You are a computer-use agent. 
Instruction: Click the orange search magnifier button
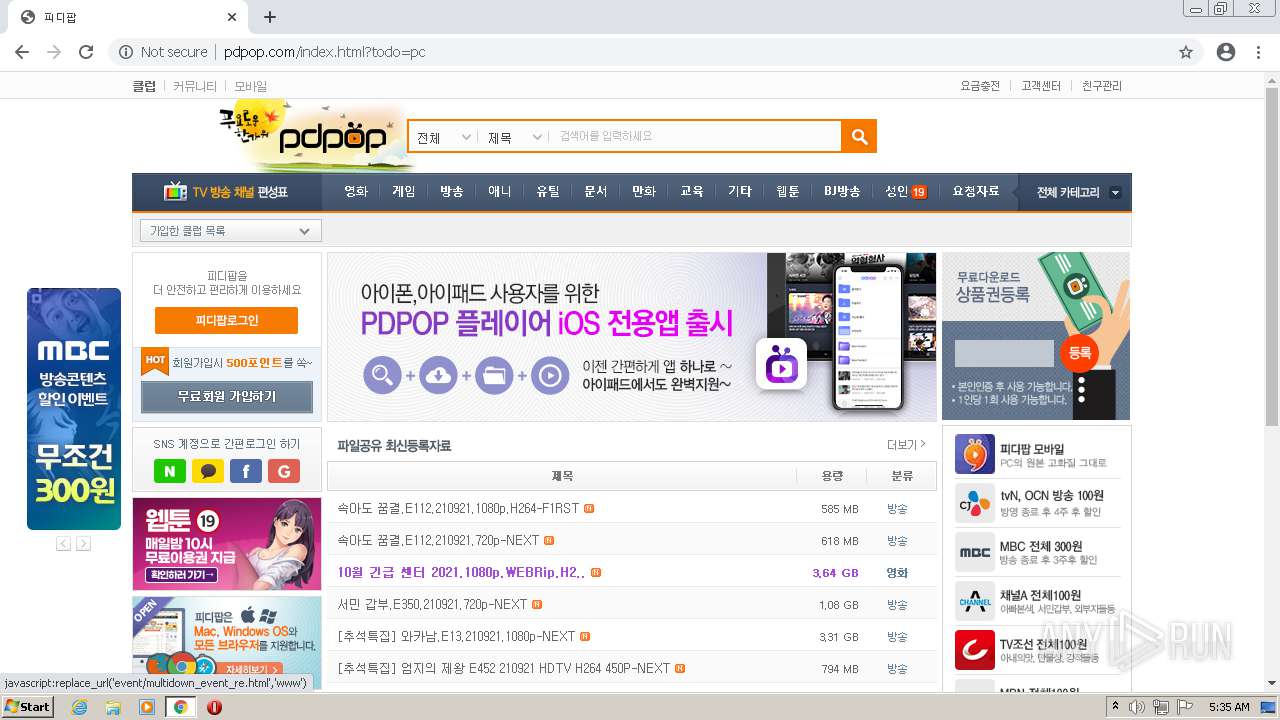(x=859, y=137)
